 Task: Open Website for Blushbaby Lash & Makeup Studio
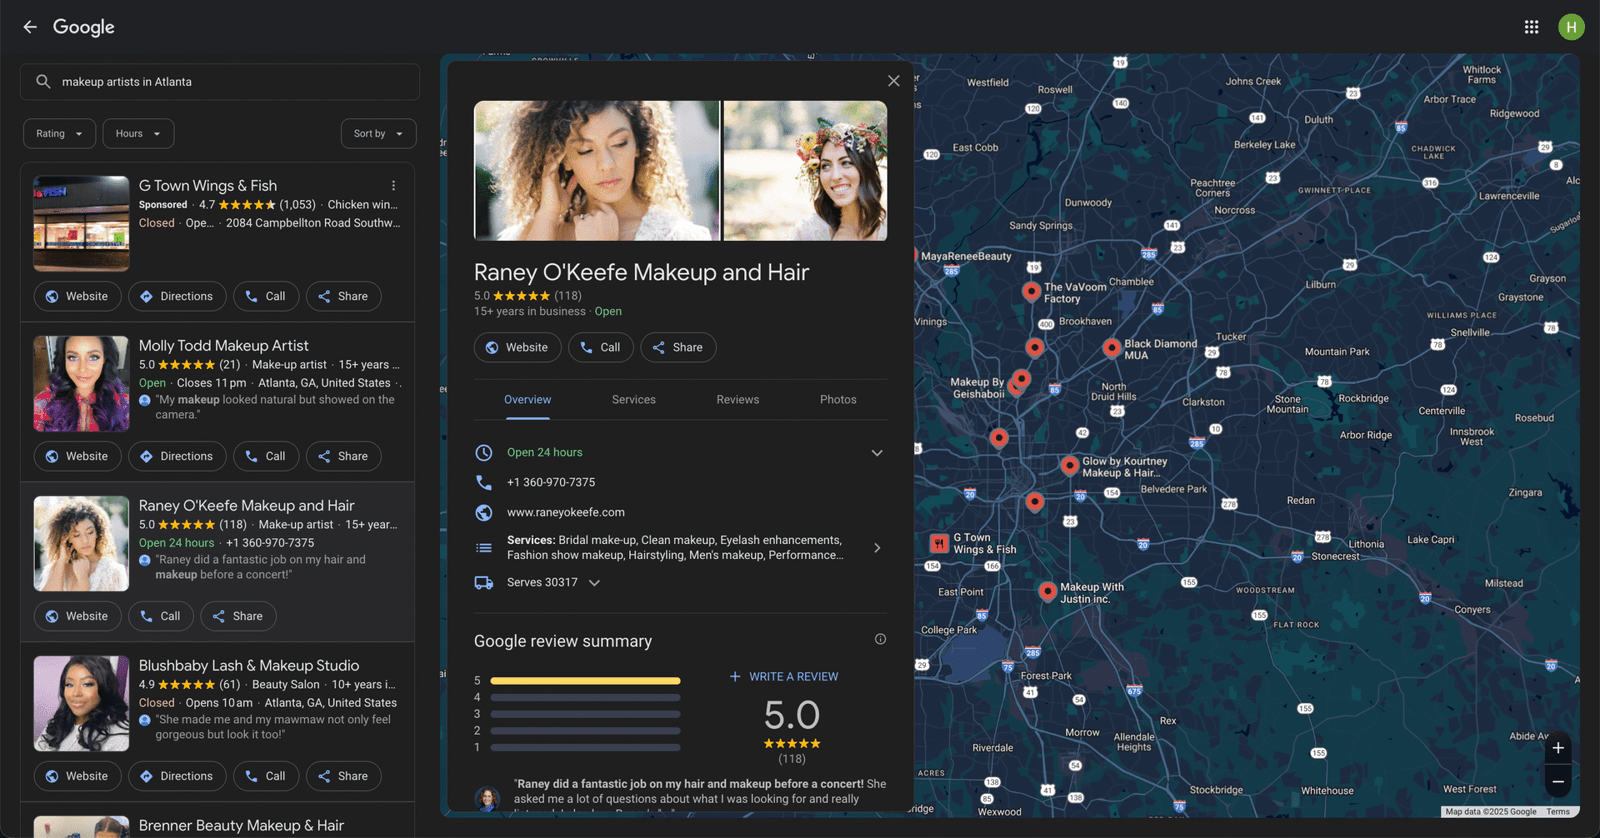(x=77, y=776)
